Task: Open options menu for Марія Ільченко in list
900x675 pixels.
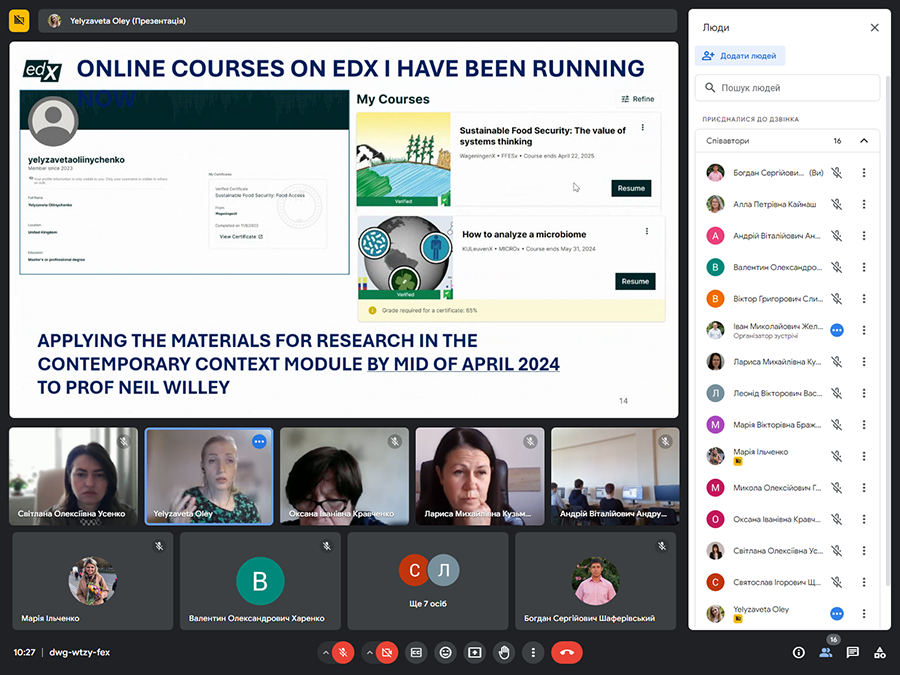Action: coord(864,456)
